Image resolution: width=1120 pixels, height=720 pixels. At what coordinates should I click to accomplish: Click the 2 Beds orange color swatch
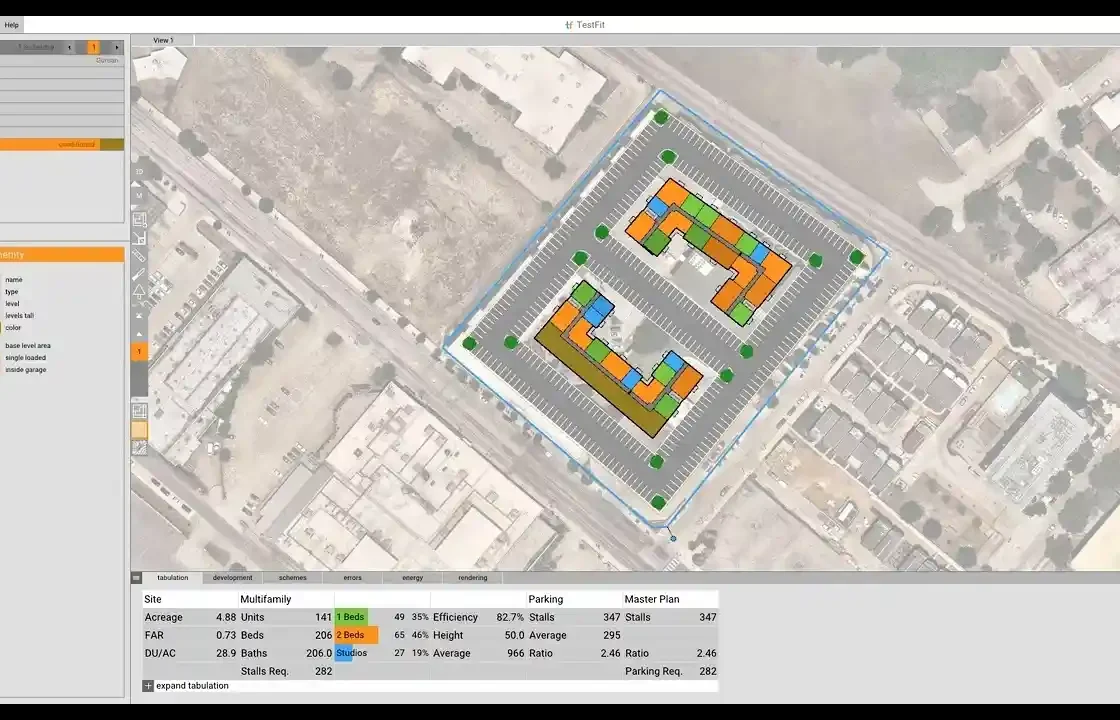click(x=356, y=635)
